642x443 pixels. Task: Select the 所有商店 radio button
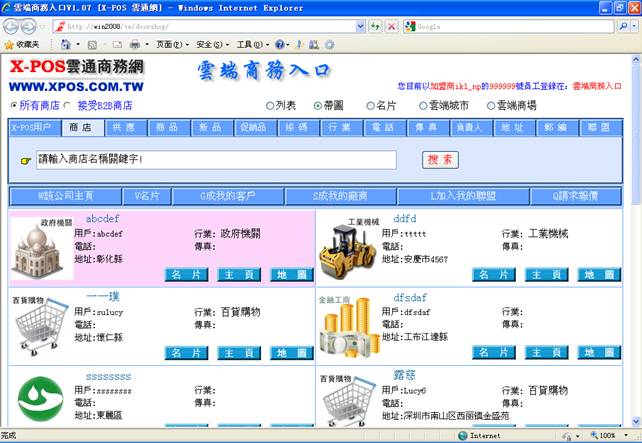coord(14,105)
